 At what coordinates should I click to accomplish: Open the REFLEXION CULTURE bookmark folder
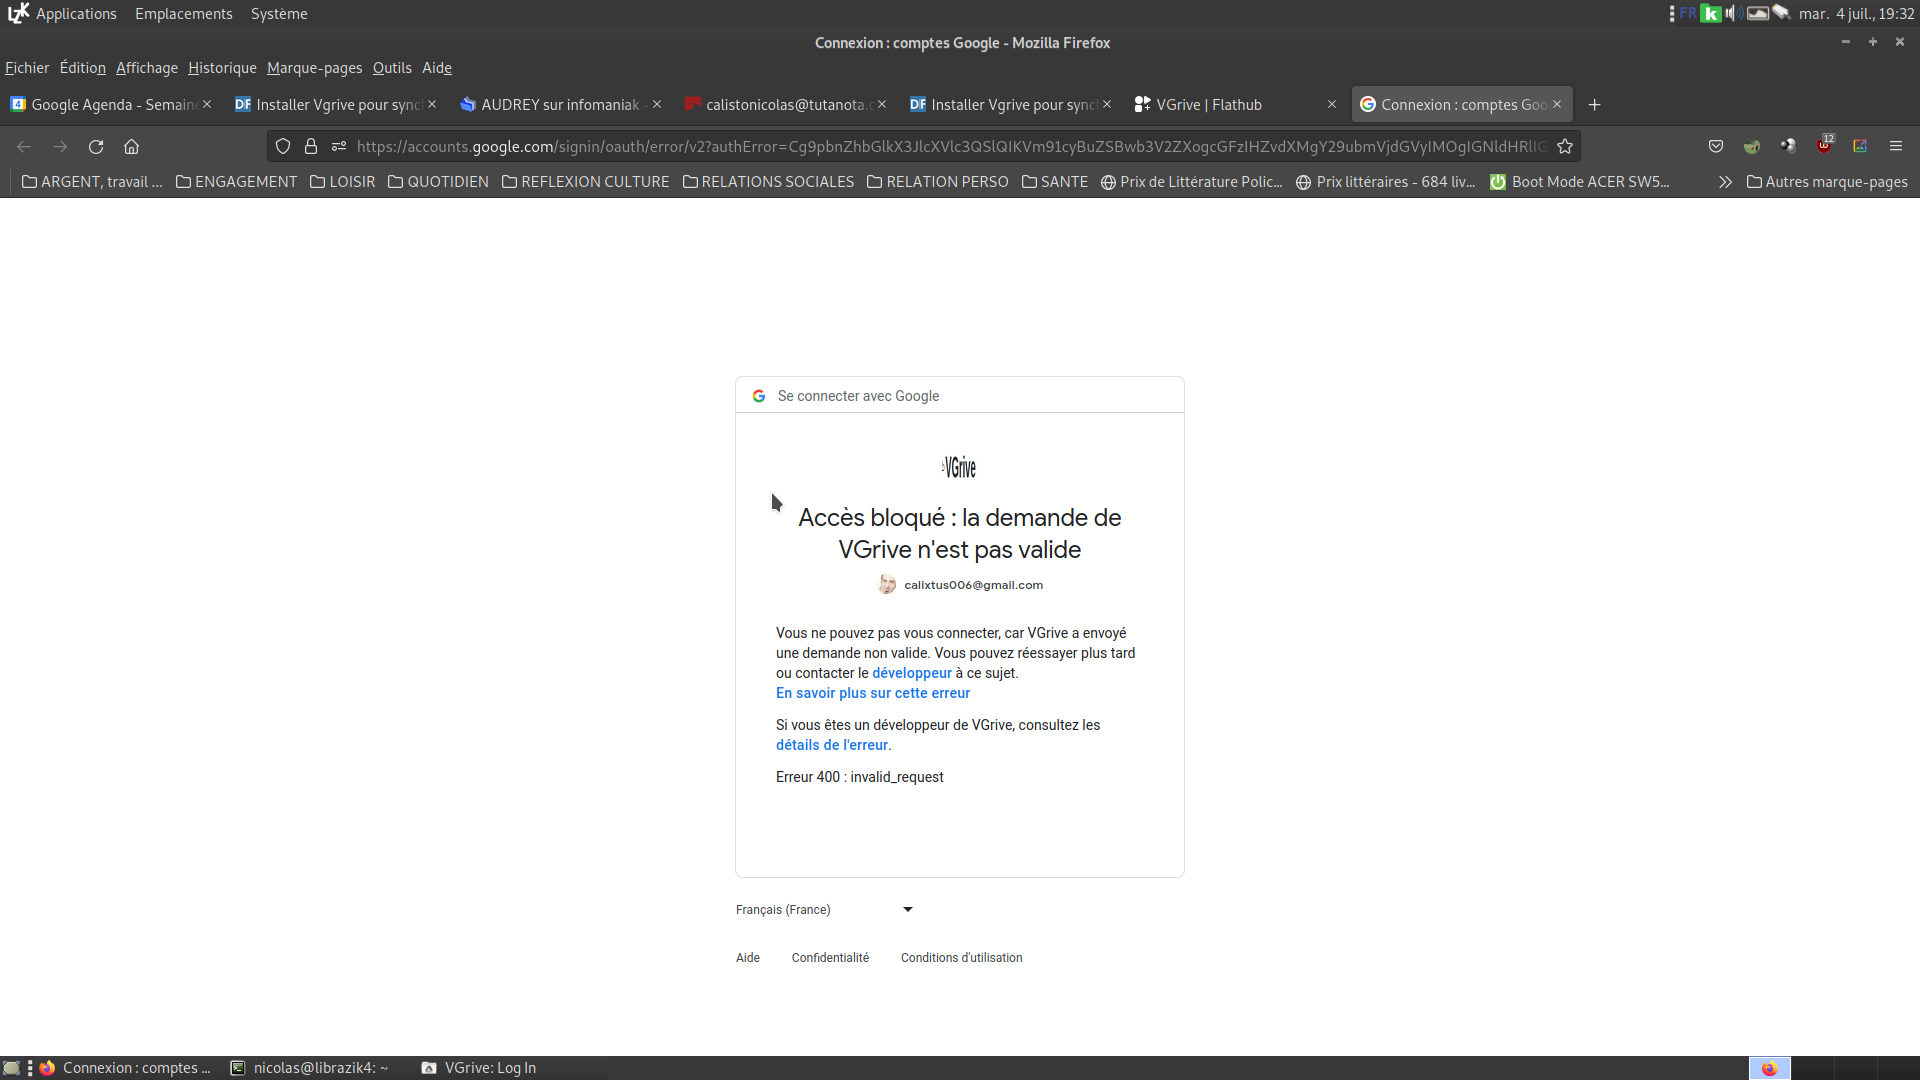[585, 182]
